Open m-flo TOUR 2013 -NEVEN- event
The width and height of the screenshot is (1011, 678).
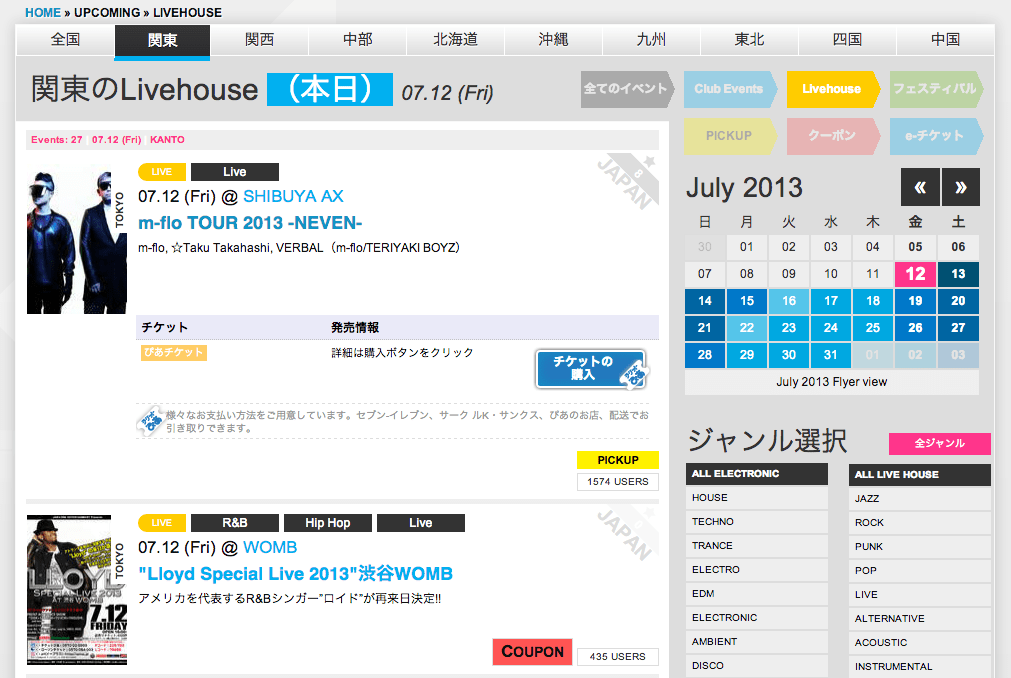click(250, 223)
